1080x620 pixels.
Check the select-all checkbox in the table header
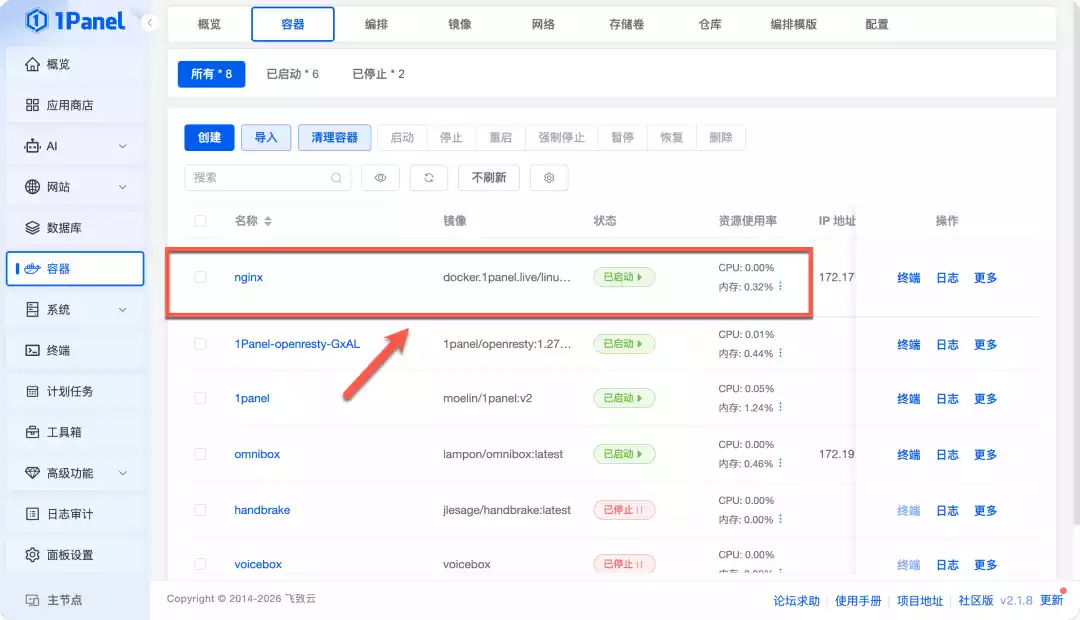click(200, 220)
